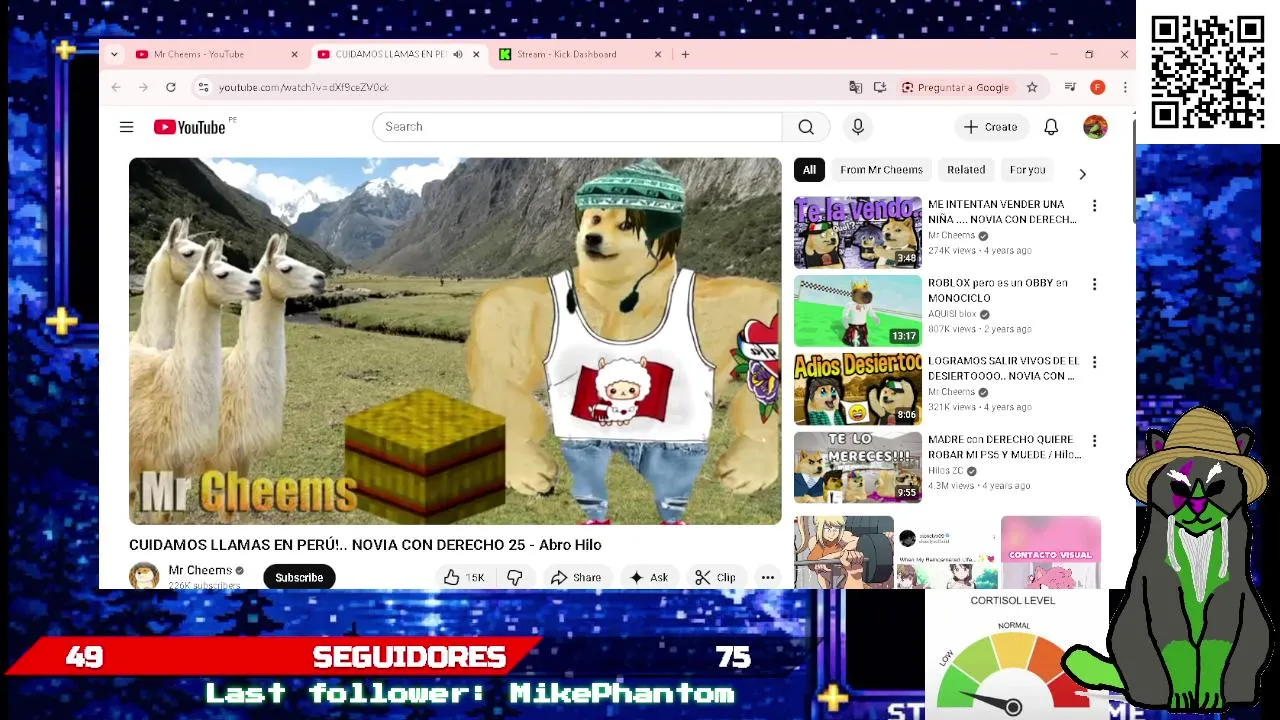The width and height of the screenshot is (1280, 720).
Task: Dislike the video
Action: pos(515,577)
